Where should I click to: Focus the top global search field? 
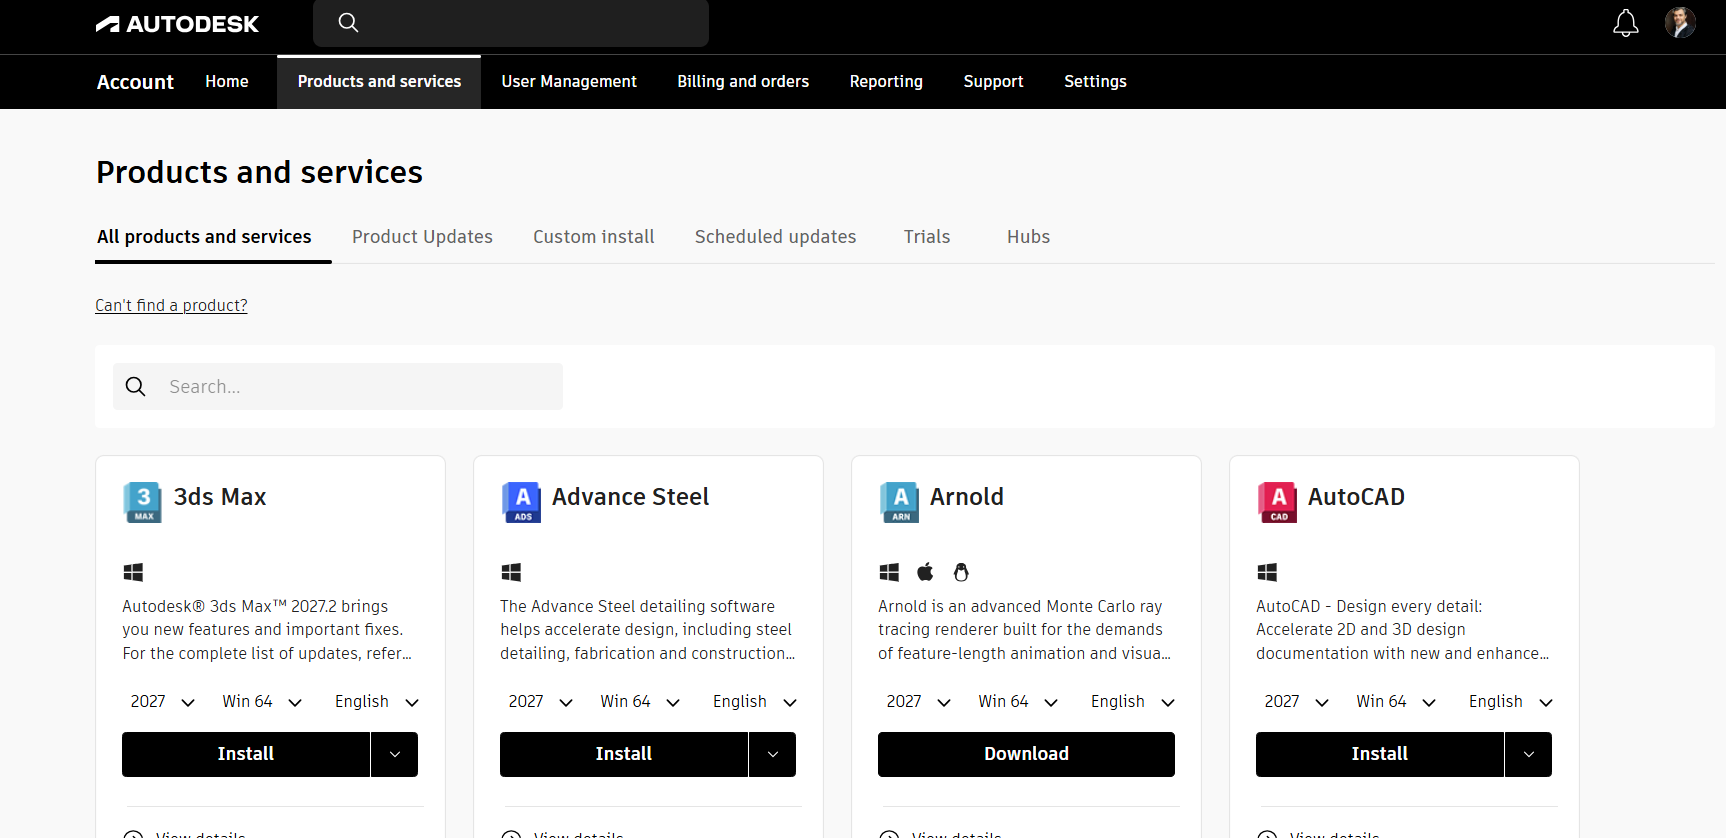point(511,23)
